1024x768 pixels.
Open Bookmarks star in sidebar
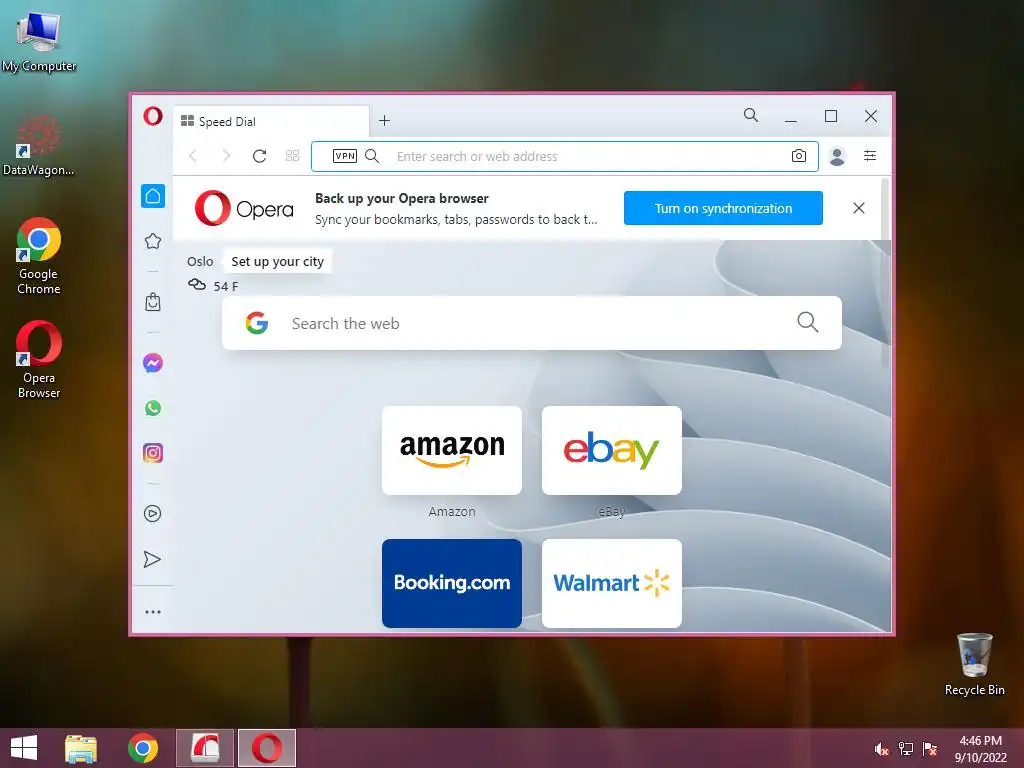pos(153,241)
